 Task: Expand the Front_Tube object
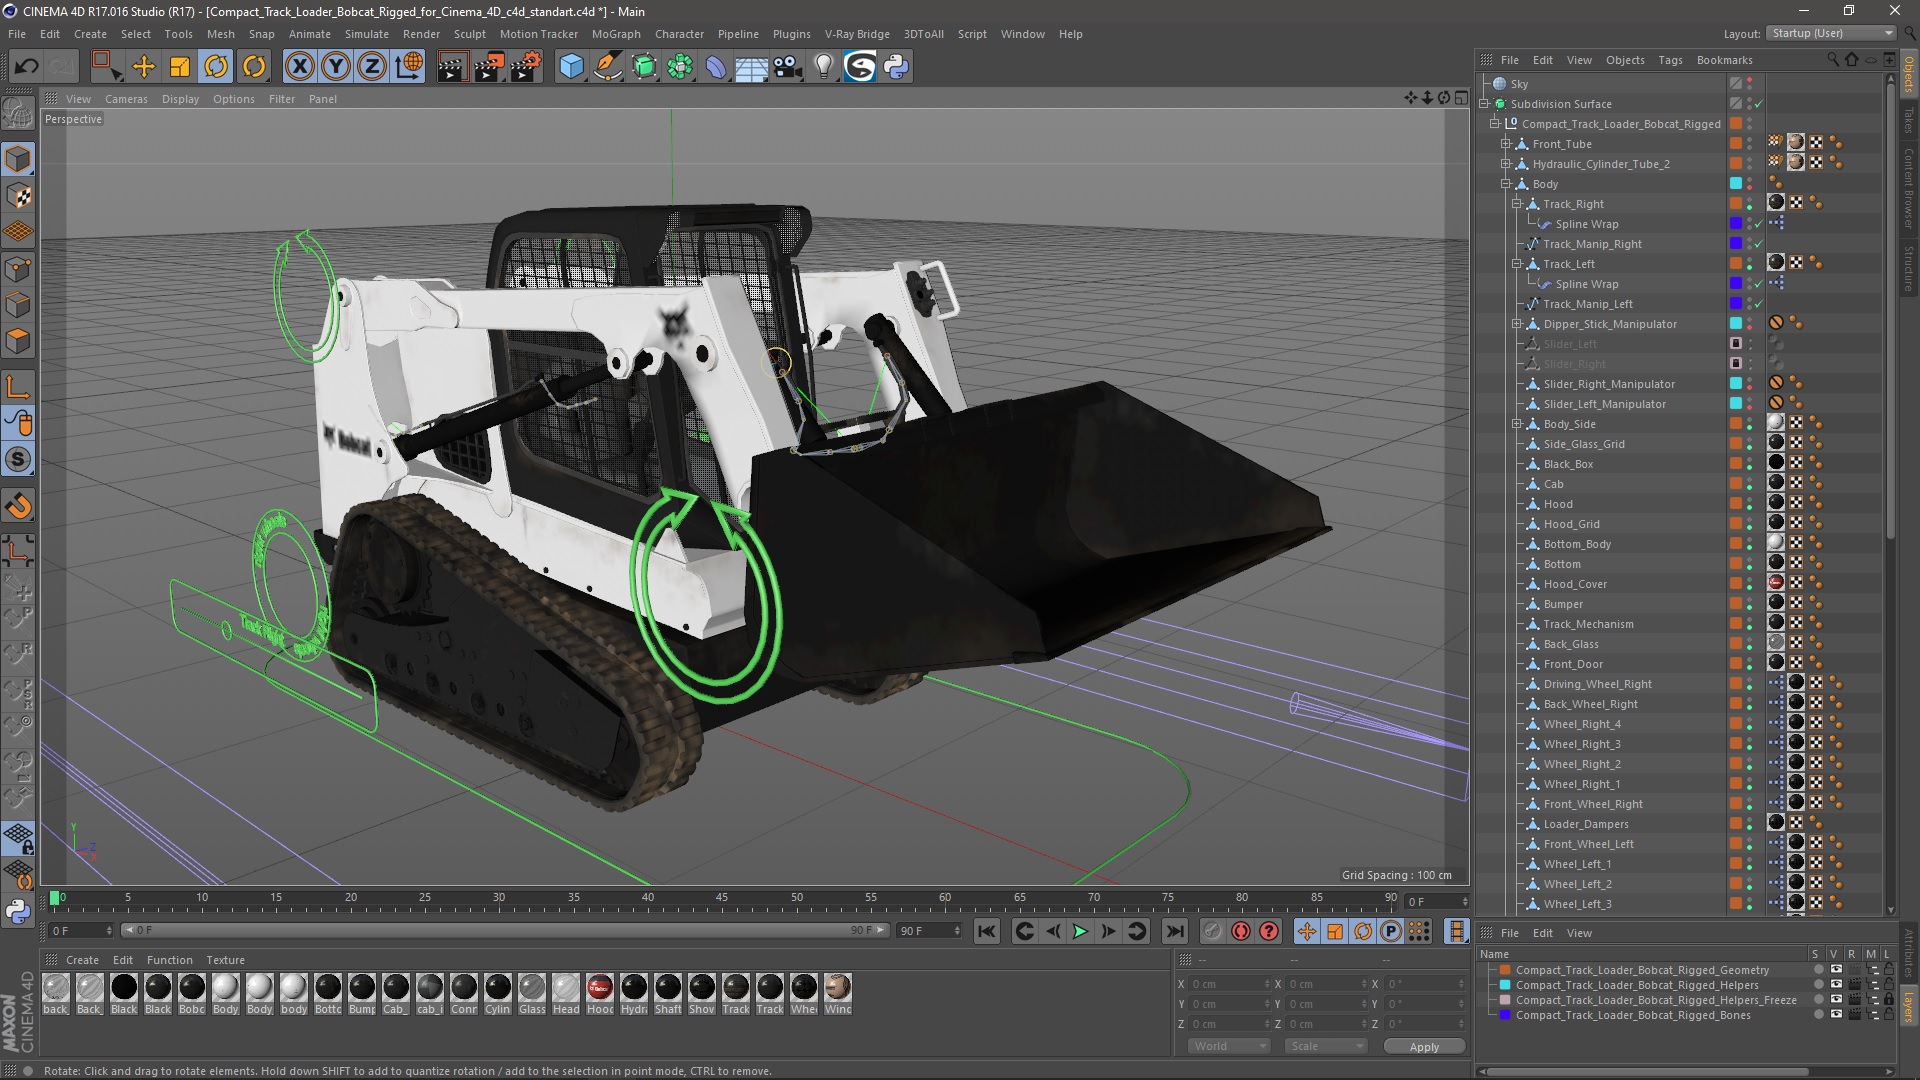pos(1505,144)
